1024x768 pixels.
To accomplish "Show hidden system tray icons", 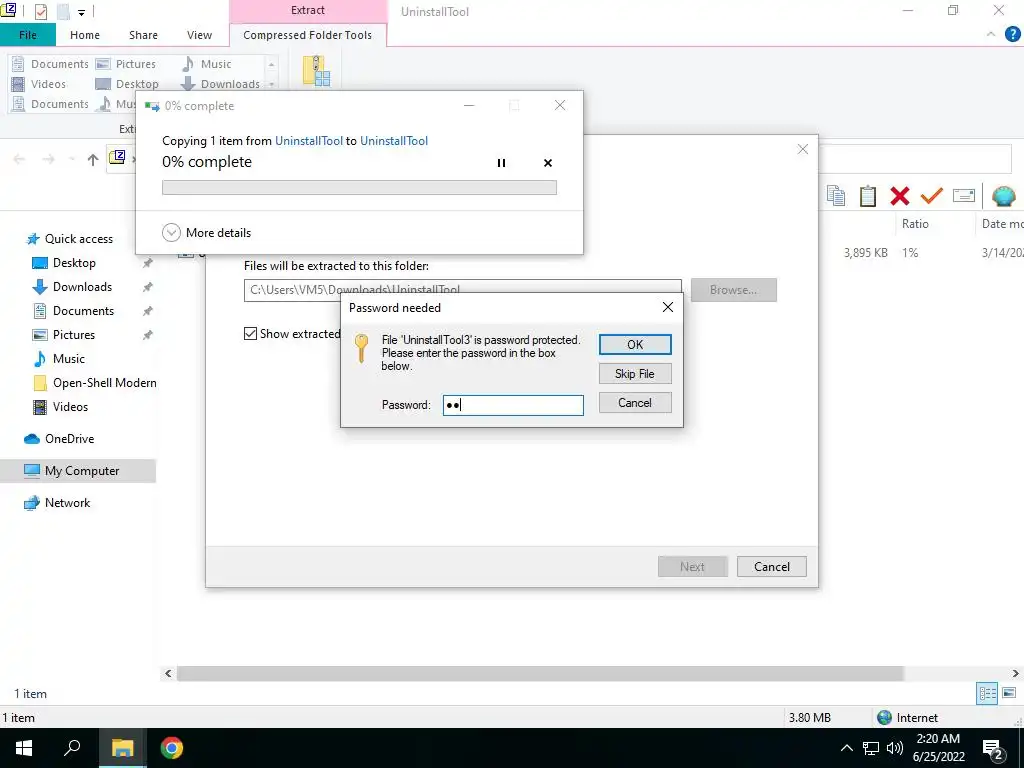I will pos(846,748).
